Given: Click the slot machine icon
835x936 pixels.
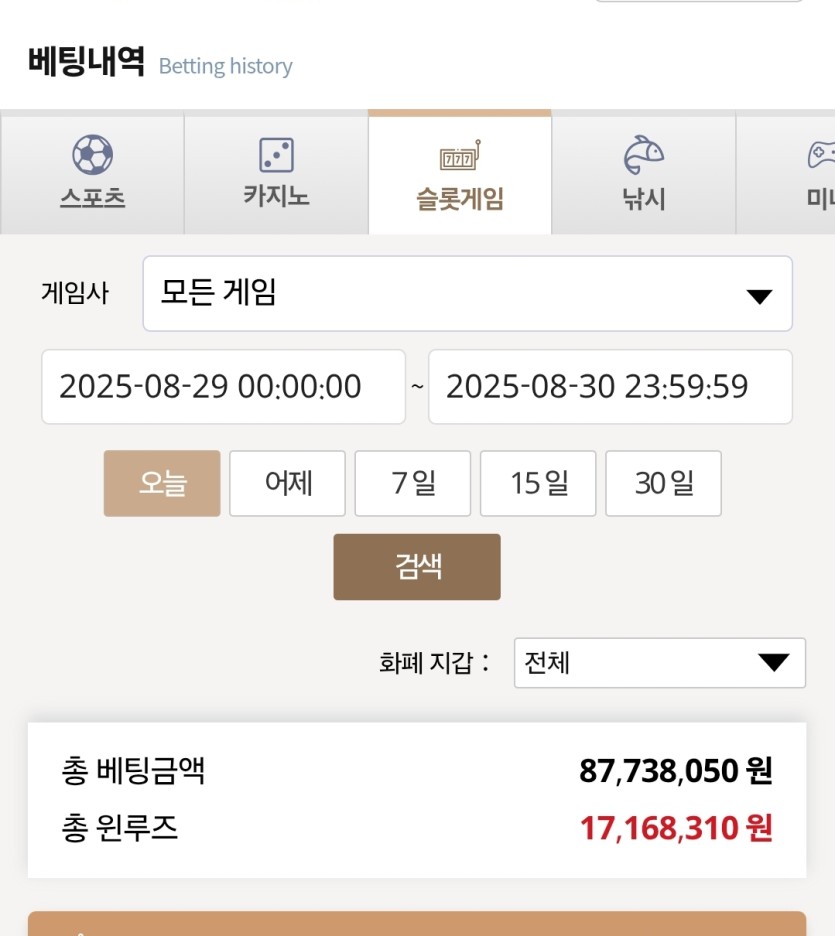Looking at the screenshot, I should click(460, 155).
